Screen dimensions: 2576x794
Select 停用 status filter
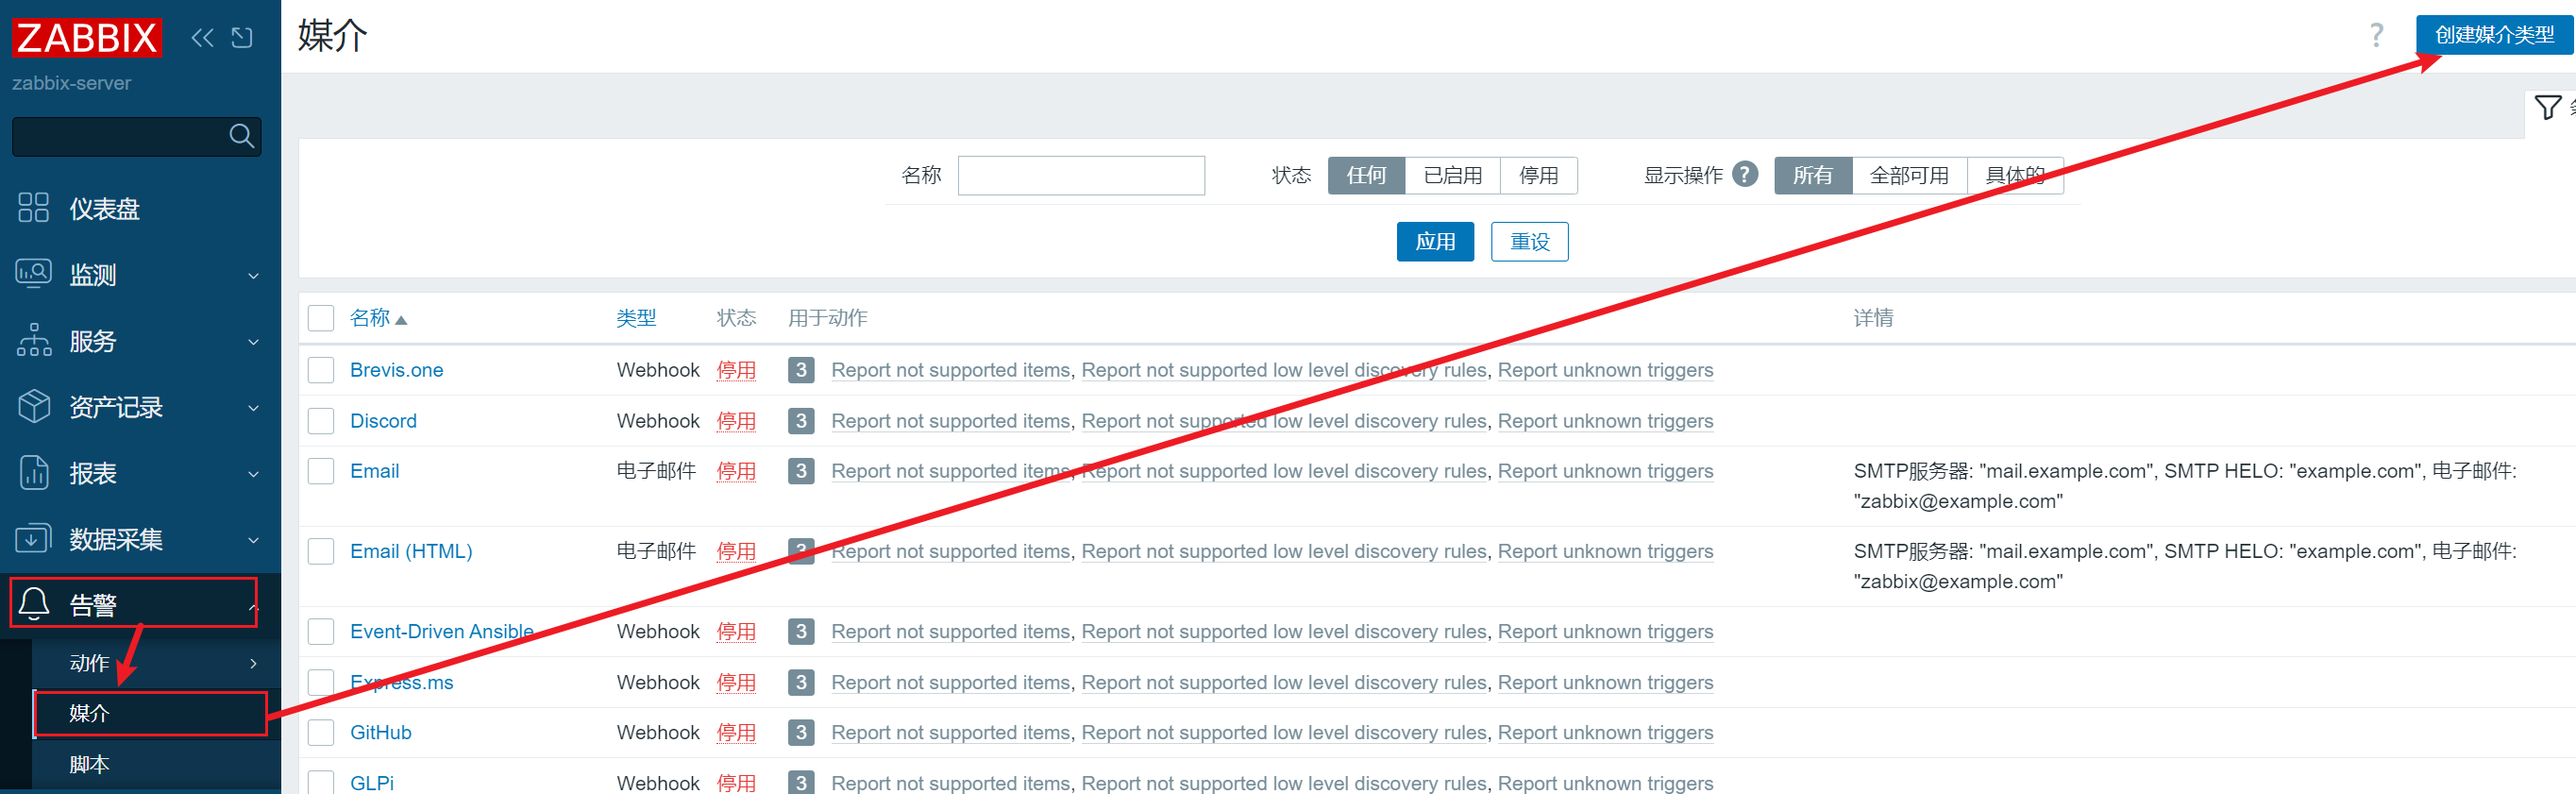tap(1538, 176)
